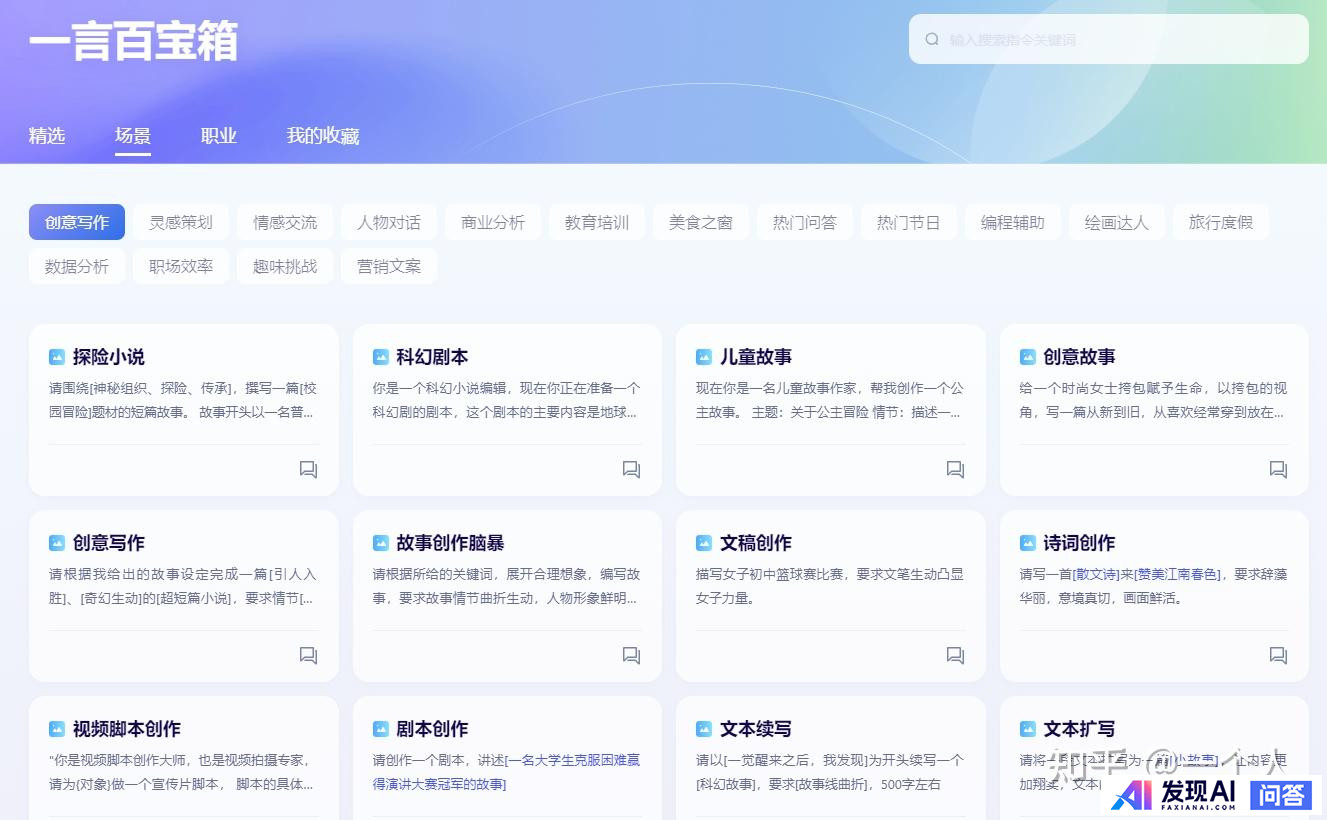This screenshot has width=1327, height=820.
Task: Go to 我的收藏 tab
Action: coord(323,135)
